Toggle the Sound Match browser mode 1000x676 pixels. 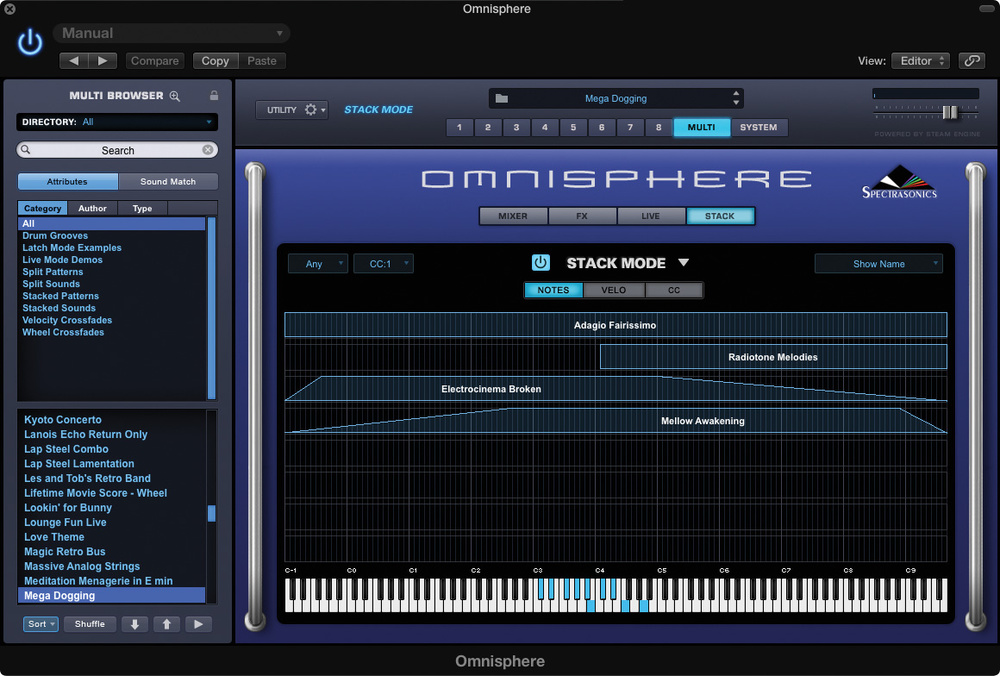[x=168, y=182]
